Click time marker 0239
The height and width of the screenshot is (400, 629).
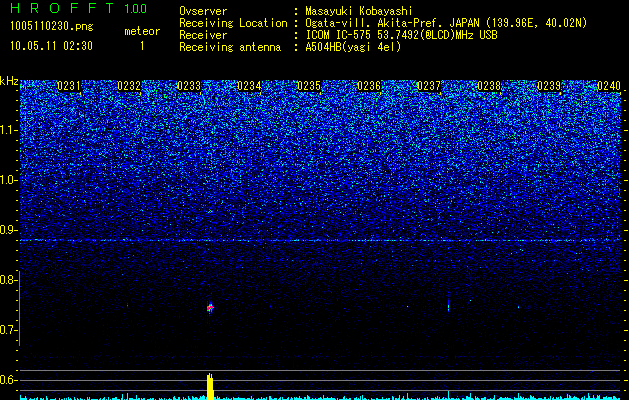(549, 86)
